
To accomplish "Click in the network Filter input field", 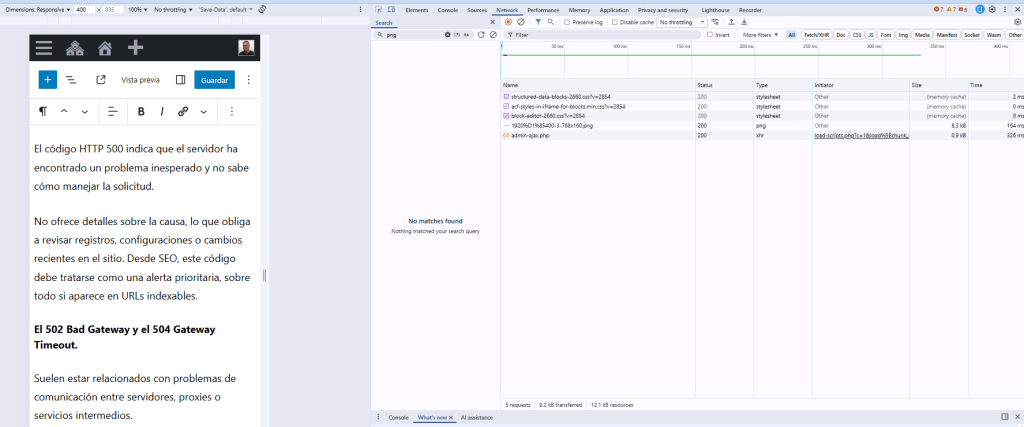I will tap(600, 34).
